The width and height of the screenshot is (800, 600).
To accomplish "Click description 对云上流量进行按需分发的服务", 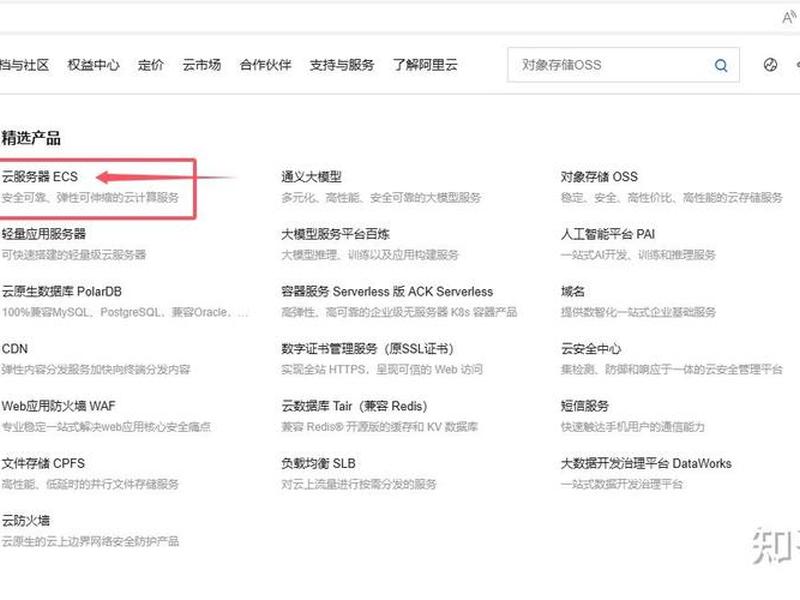I will pos(359,484).
